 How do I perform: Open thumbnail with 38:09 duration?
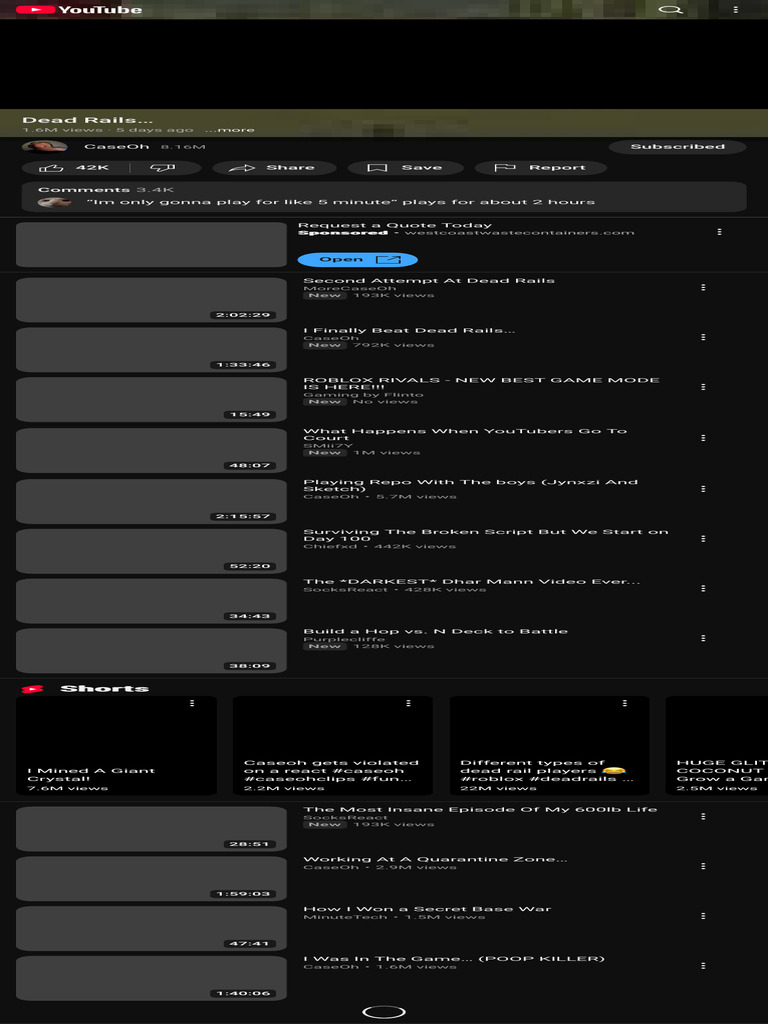pyautogui.click(x=151, y=651)
